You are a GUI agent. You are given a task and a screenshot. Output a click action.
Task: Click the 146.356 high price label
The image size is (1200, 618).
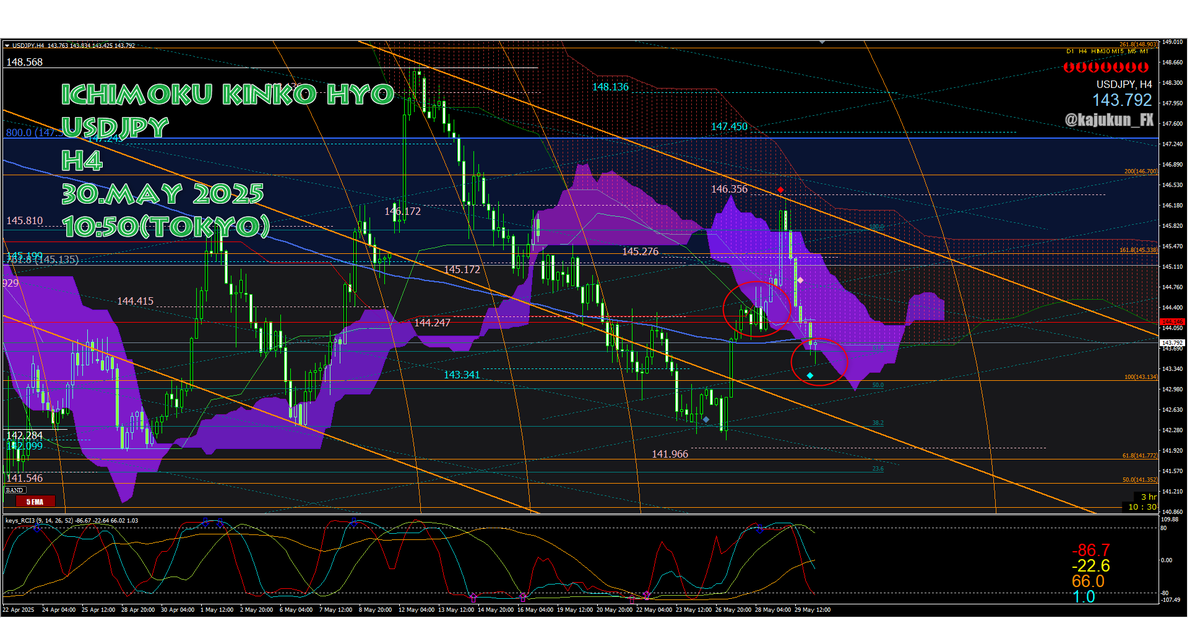click(729, 189)
